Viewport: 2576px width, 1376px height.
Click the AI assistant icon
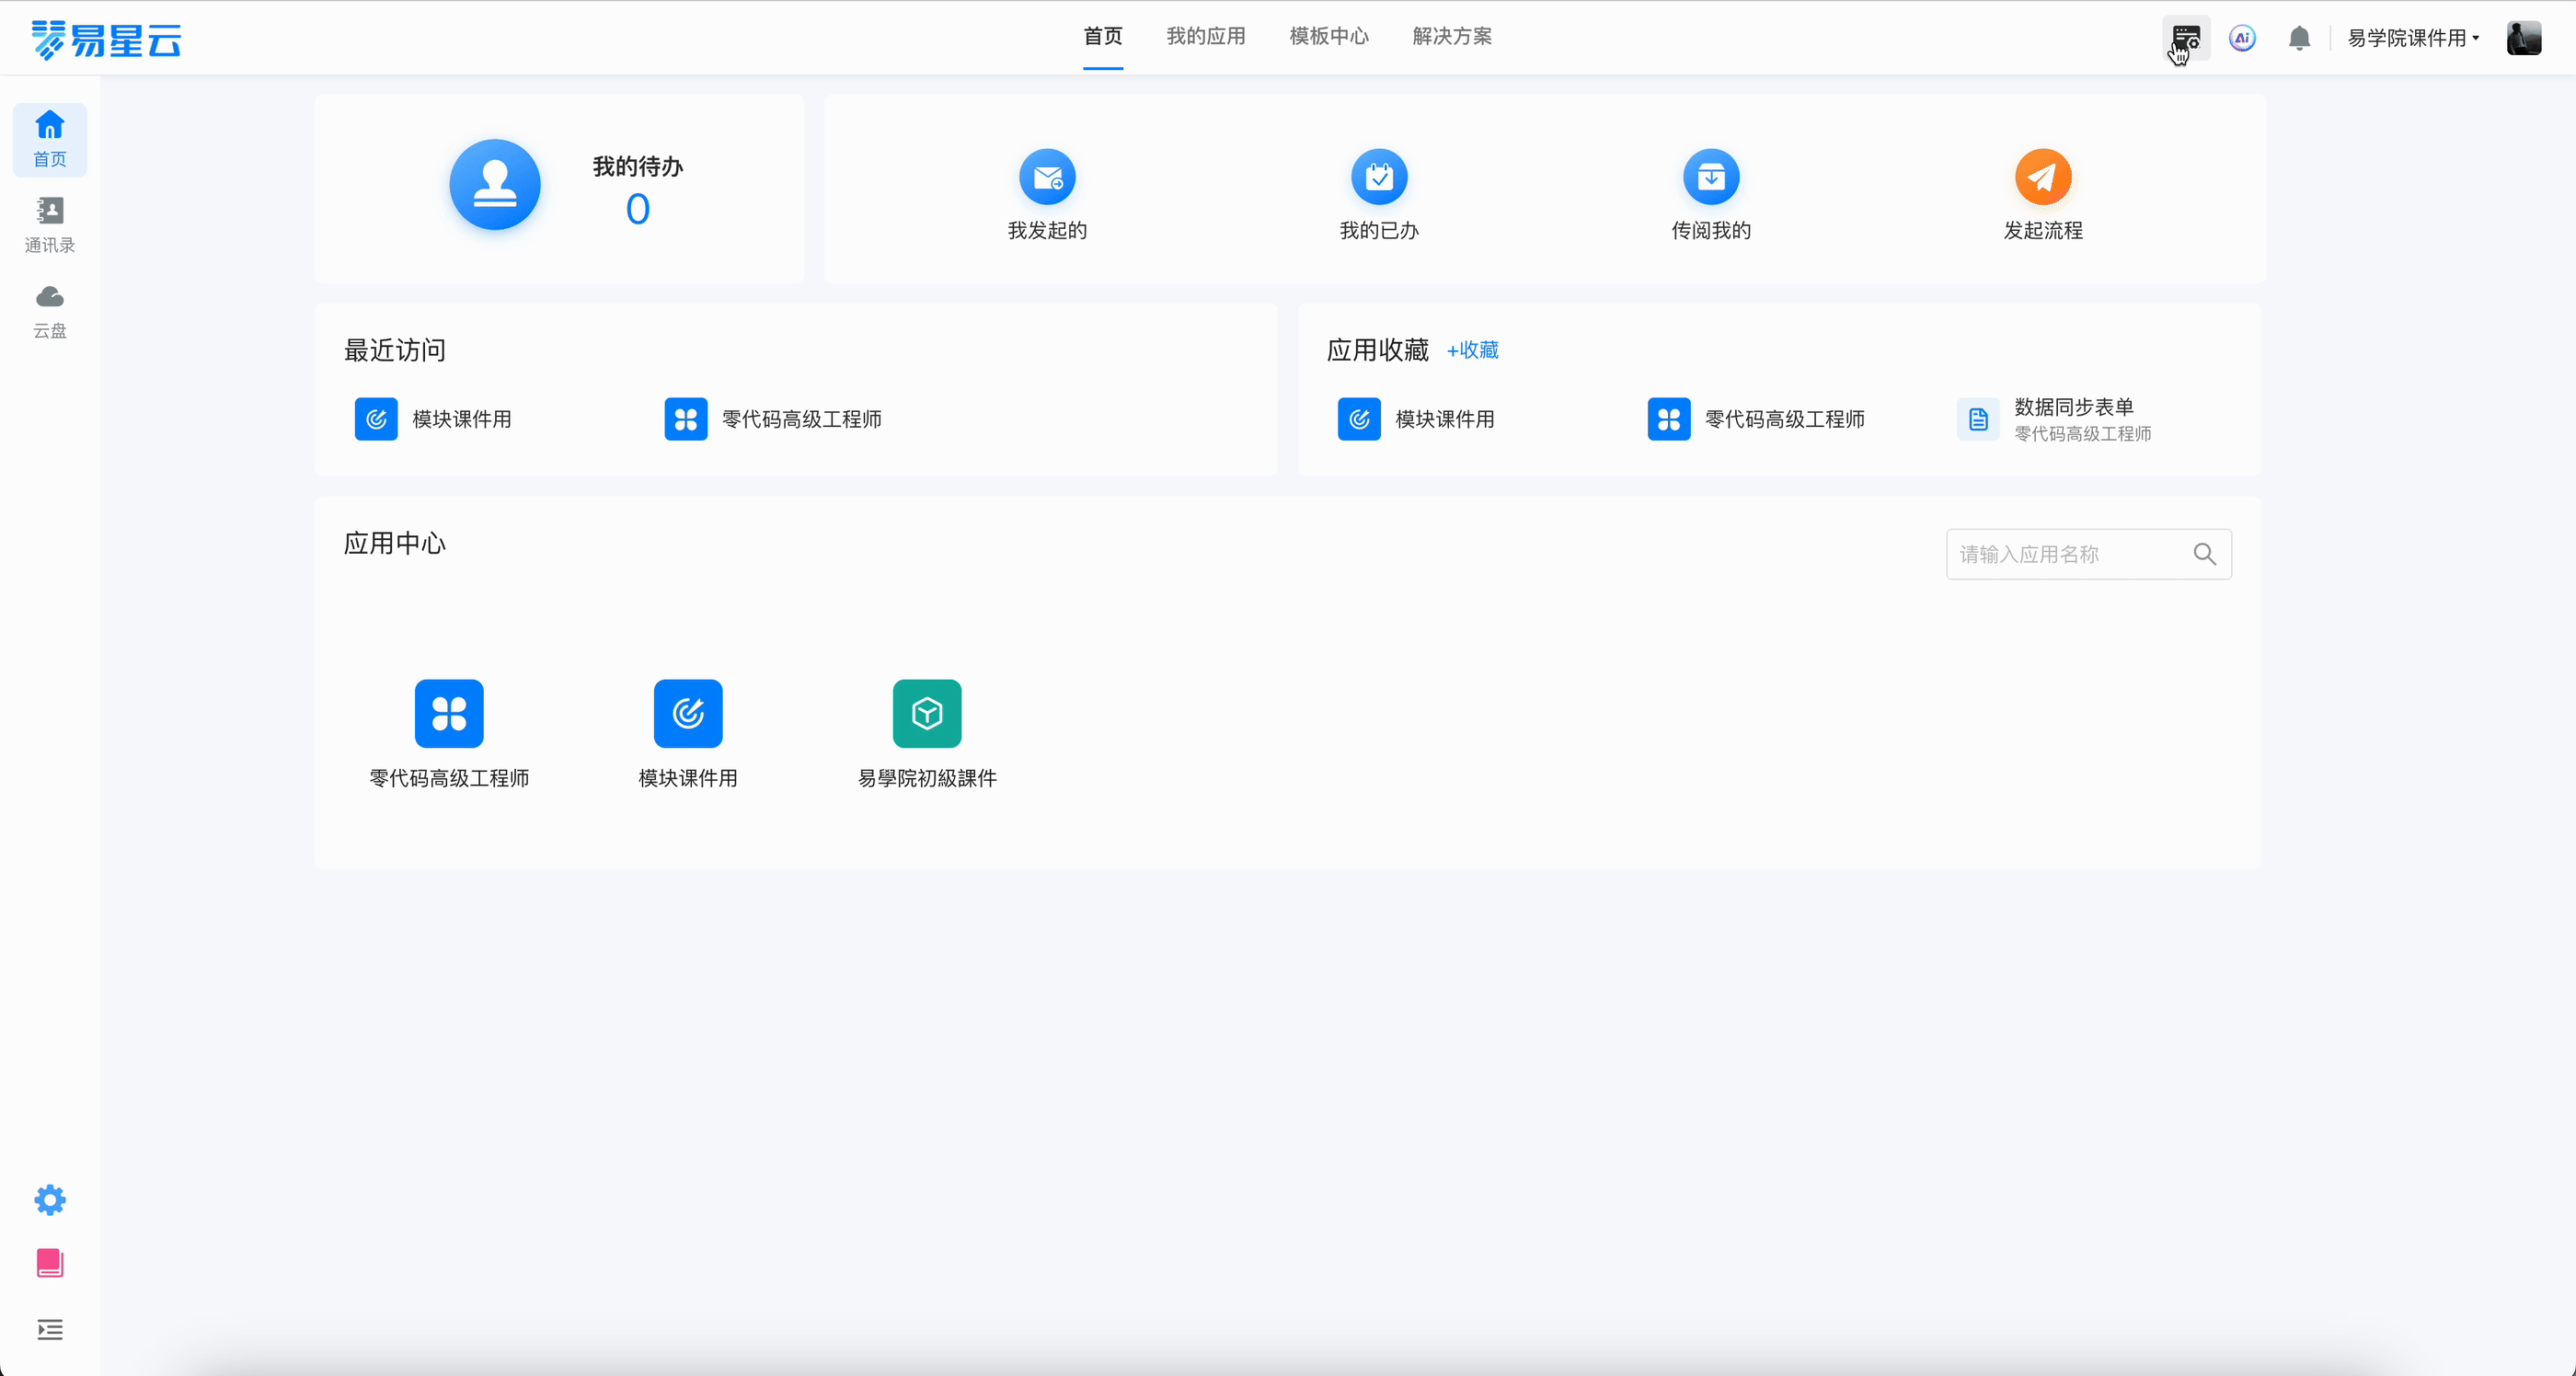2242,38
